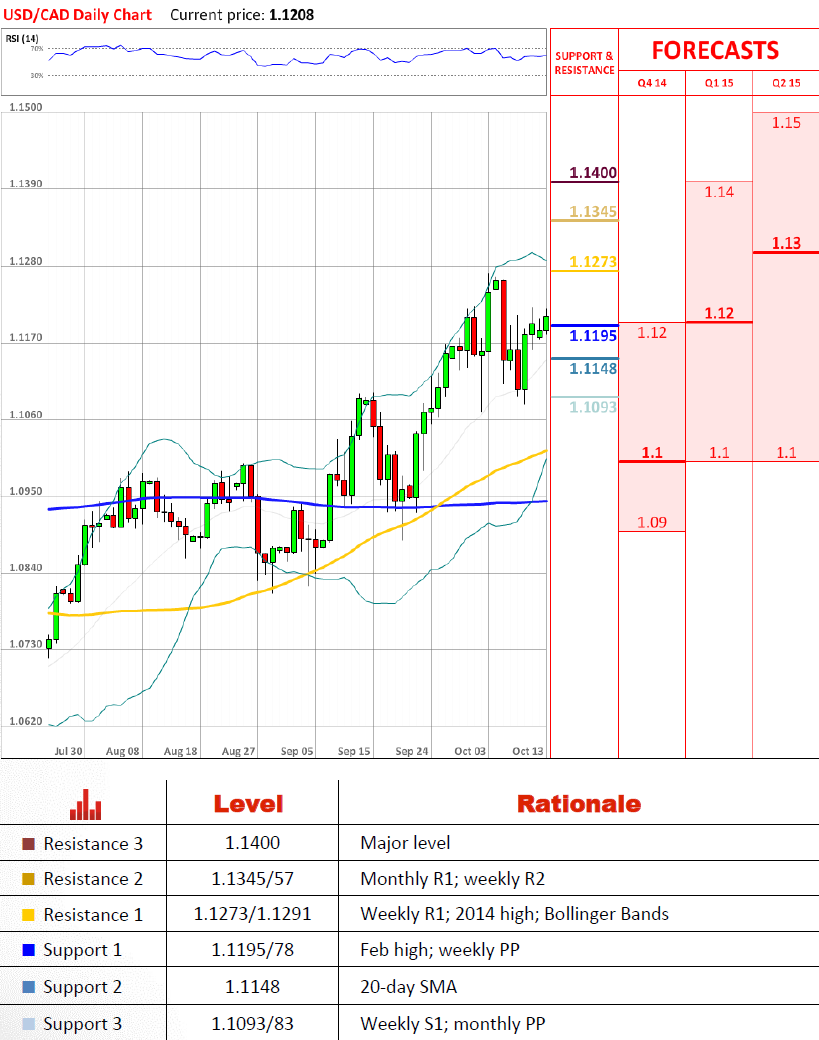Click the 1.1500 price axis label
This screenshot has height=1040, width=819.
click(26, 107)
